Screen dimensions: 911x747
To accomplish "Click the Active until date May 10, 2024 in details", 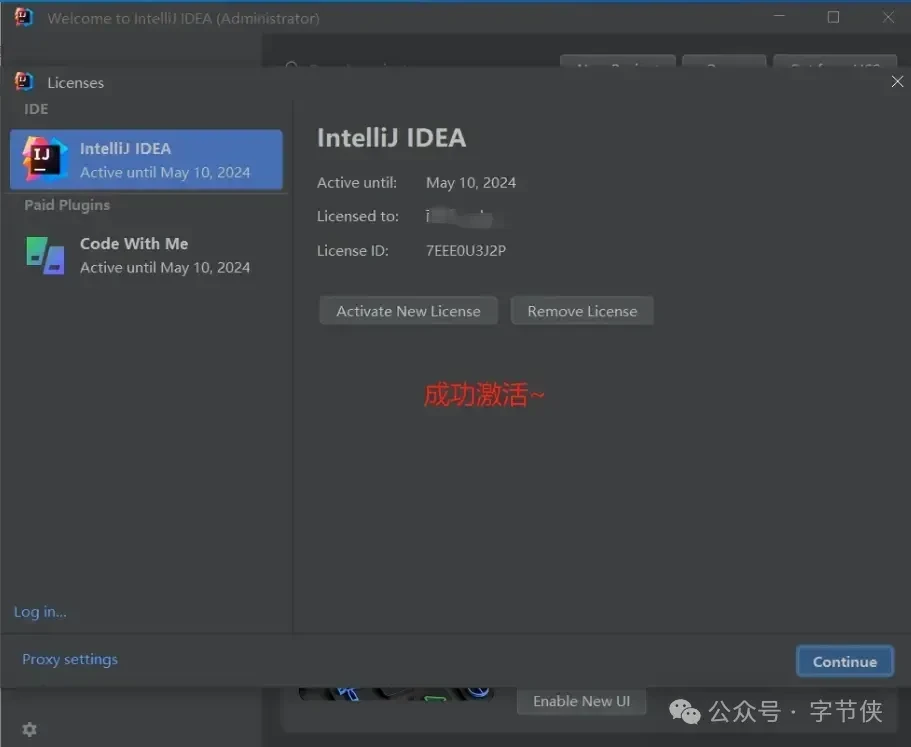I will coord(471,182).
